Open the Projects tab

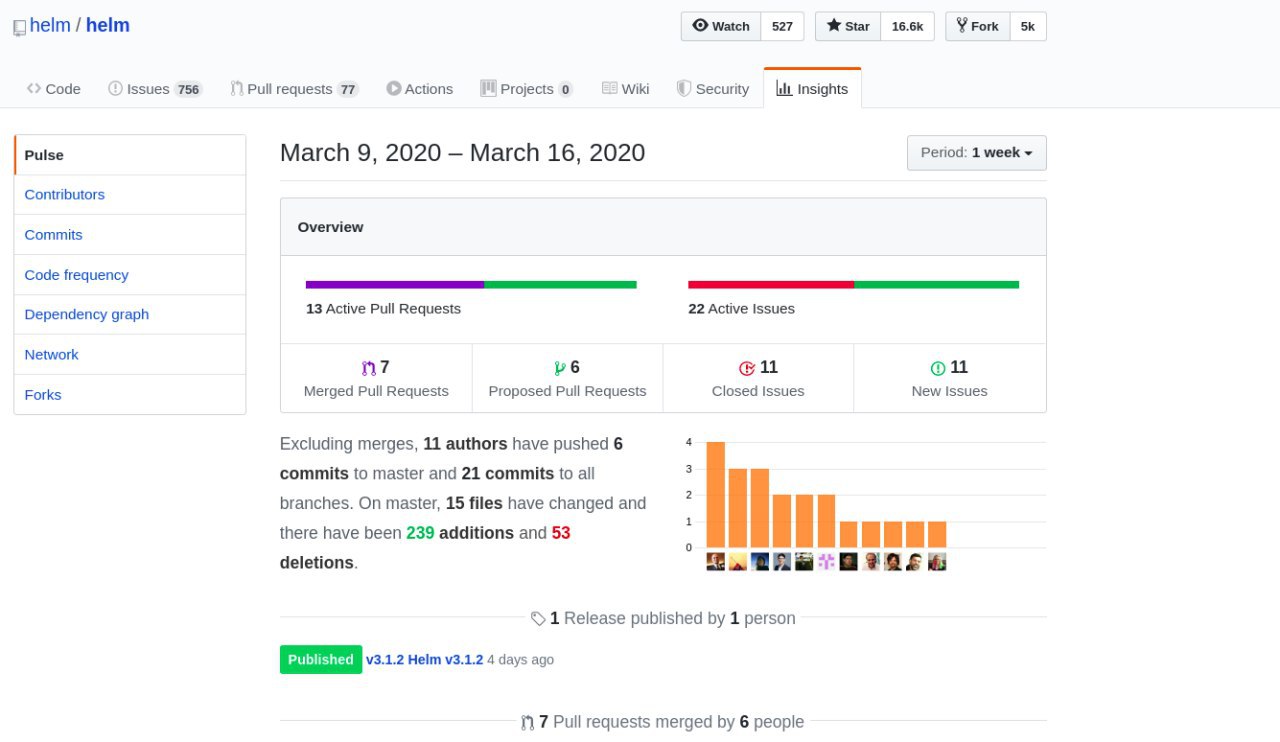point(527,89)
